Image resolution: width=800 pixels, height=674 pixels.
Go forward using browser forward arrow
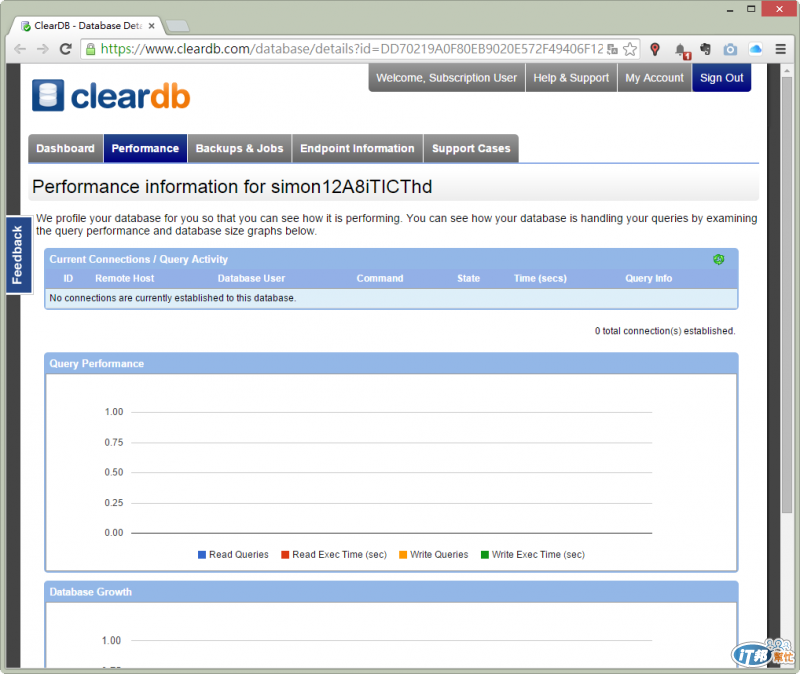[x=42, y=49]
